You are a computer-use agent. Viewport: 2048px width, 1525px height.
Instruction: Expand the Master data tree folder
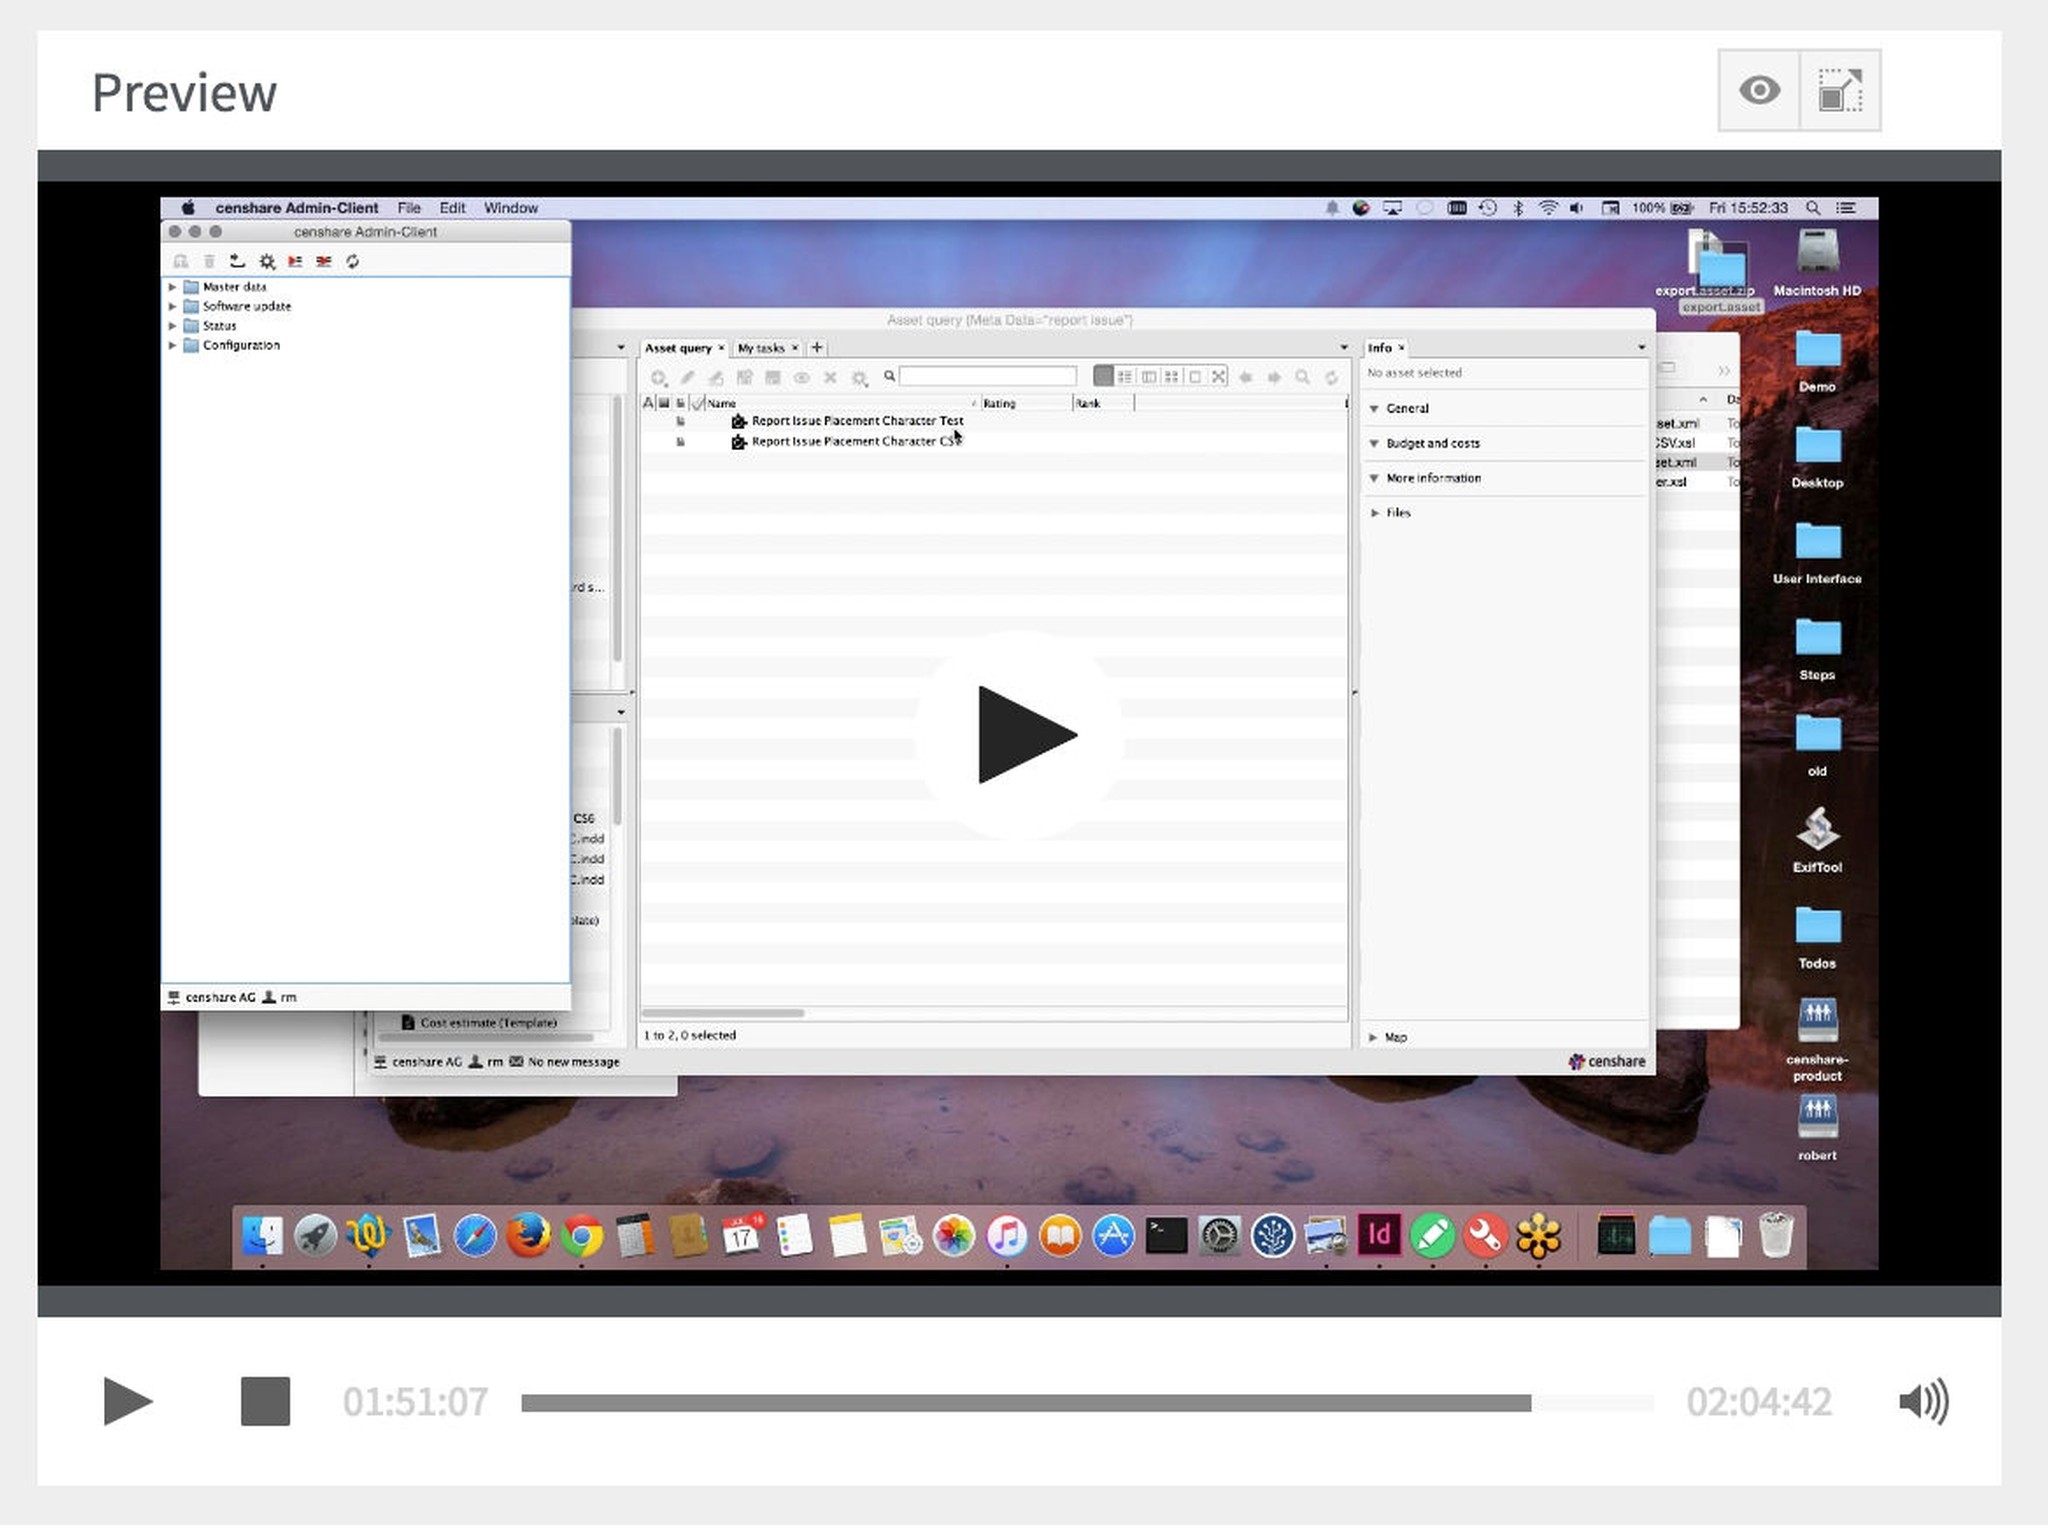(x=172, y=287)
